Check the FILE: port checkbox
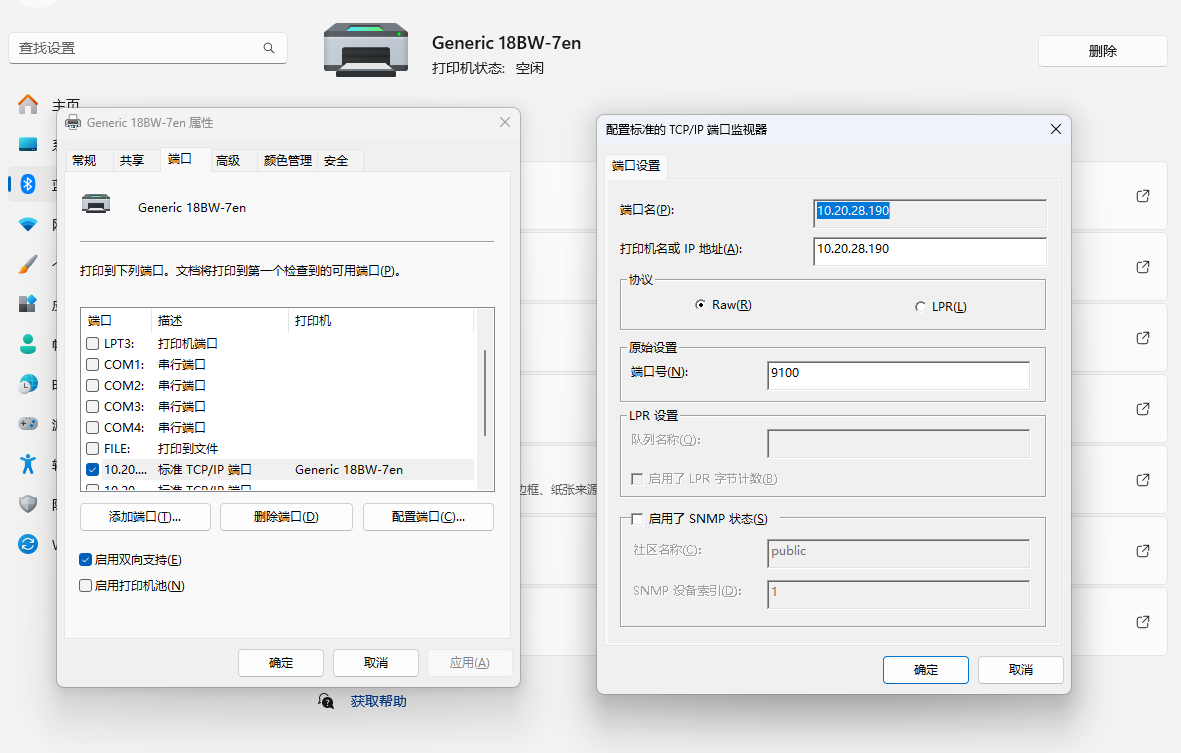The height and width of the screenshot is (753, 1181). pos(93,449)
